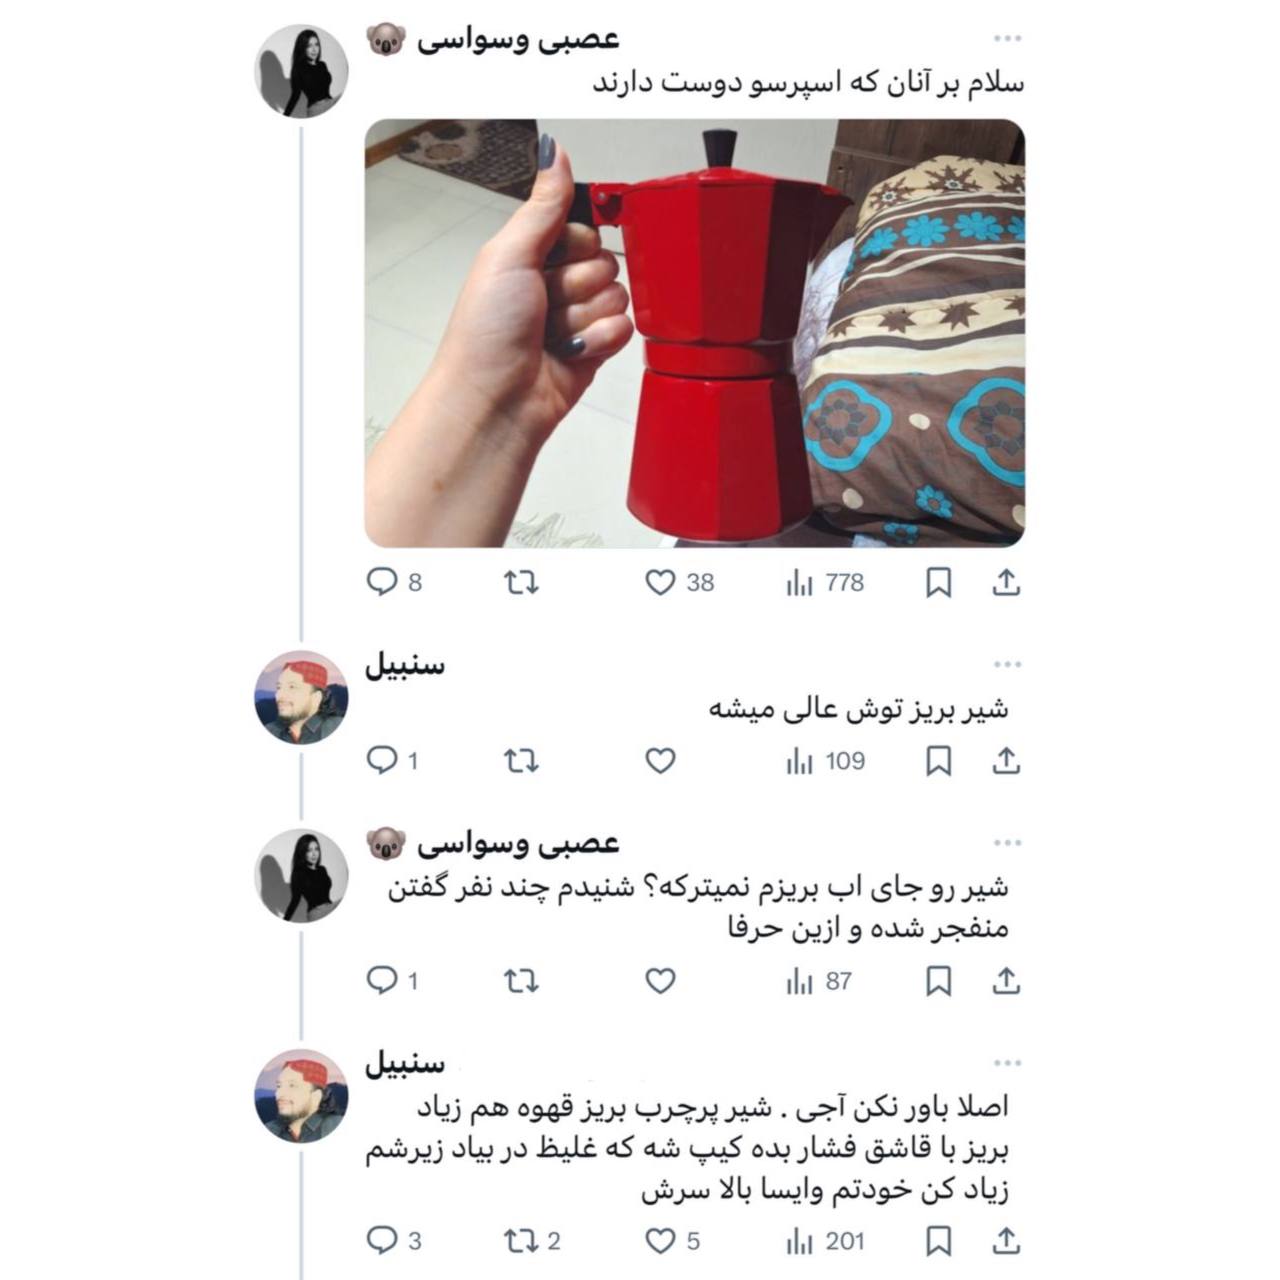
Task: Like the last reply with 5 likes
Action: 672,1241
